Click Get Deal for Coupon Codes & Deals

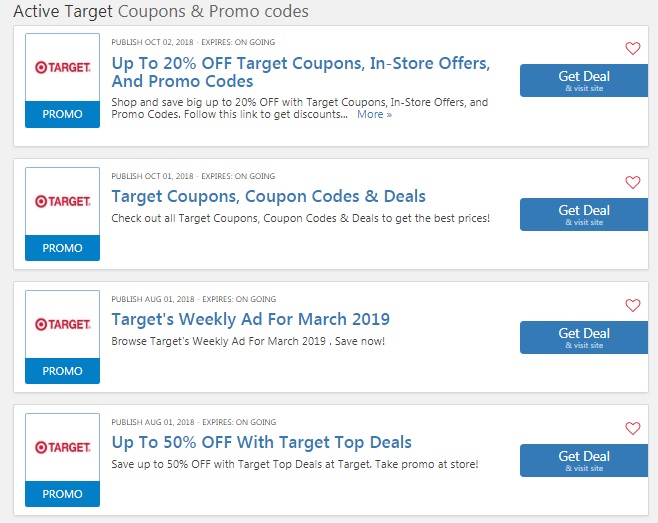584,214
